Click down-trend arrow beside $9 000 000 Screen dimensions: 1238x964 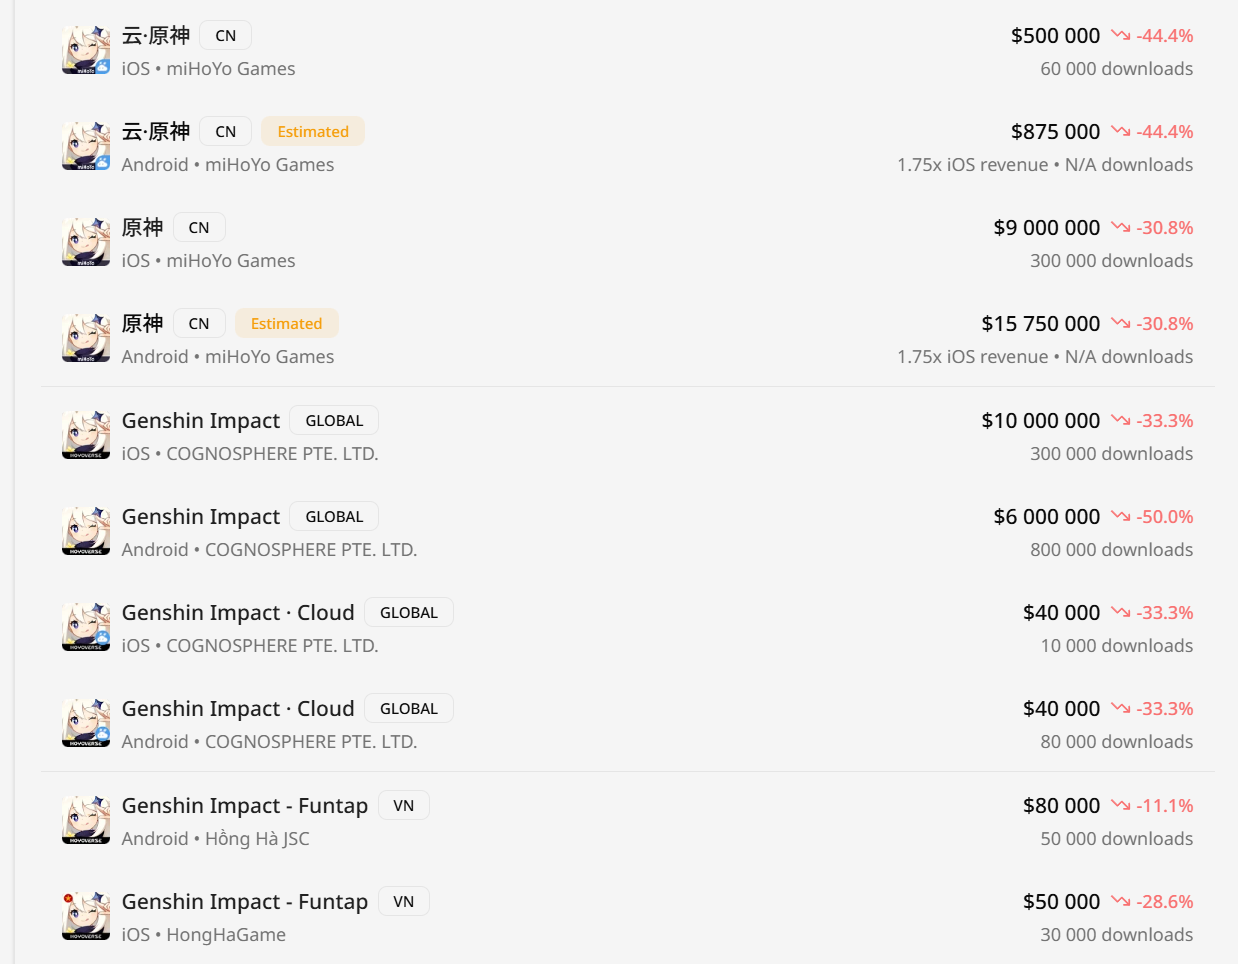click(1120, 228)
